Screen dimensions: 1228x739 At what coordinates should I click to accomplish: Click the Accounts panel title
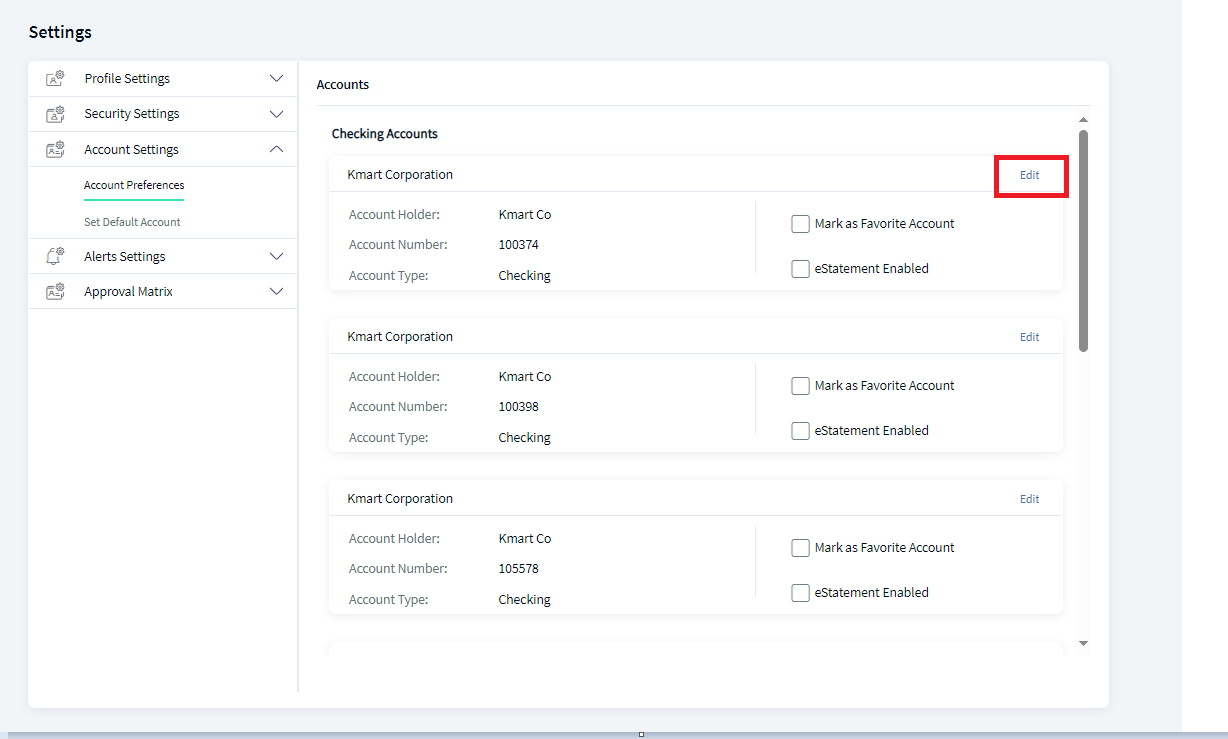[x=343, y=85]
